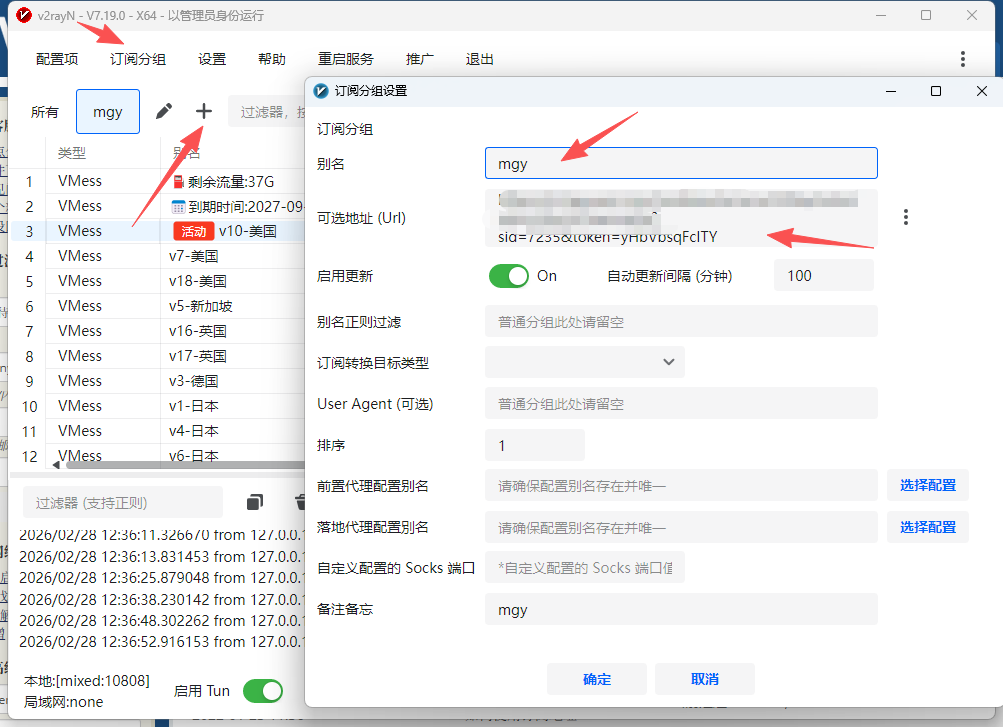Click the 排序 field showing 1
This screenshot has height=727, width=1003.
pos(535,445)
